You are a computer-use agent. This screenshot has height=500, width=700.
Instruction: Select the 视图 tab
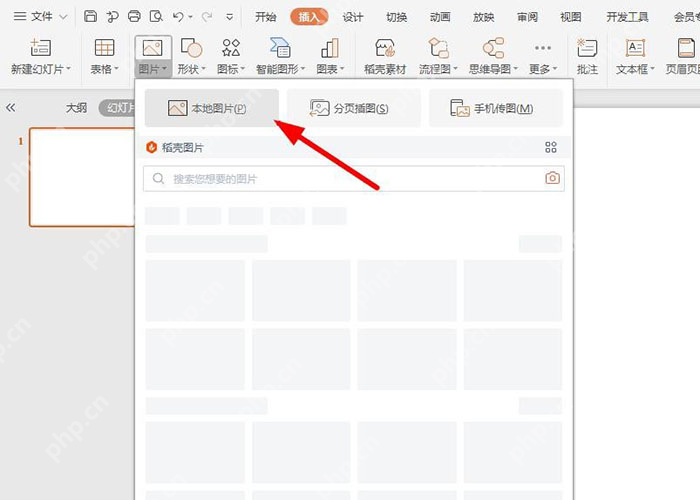click(x=571, y=17)
